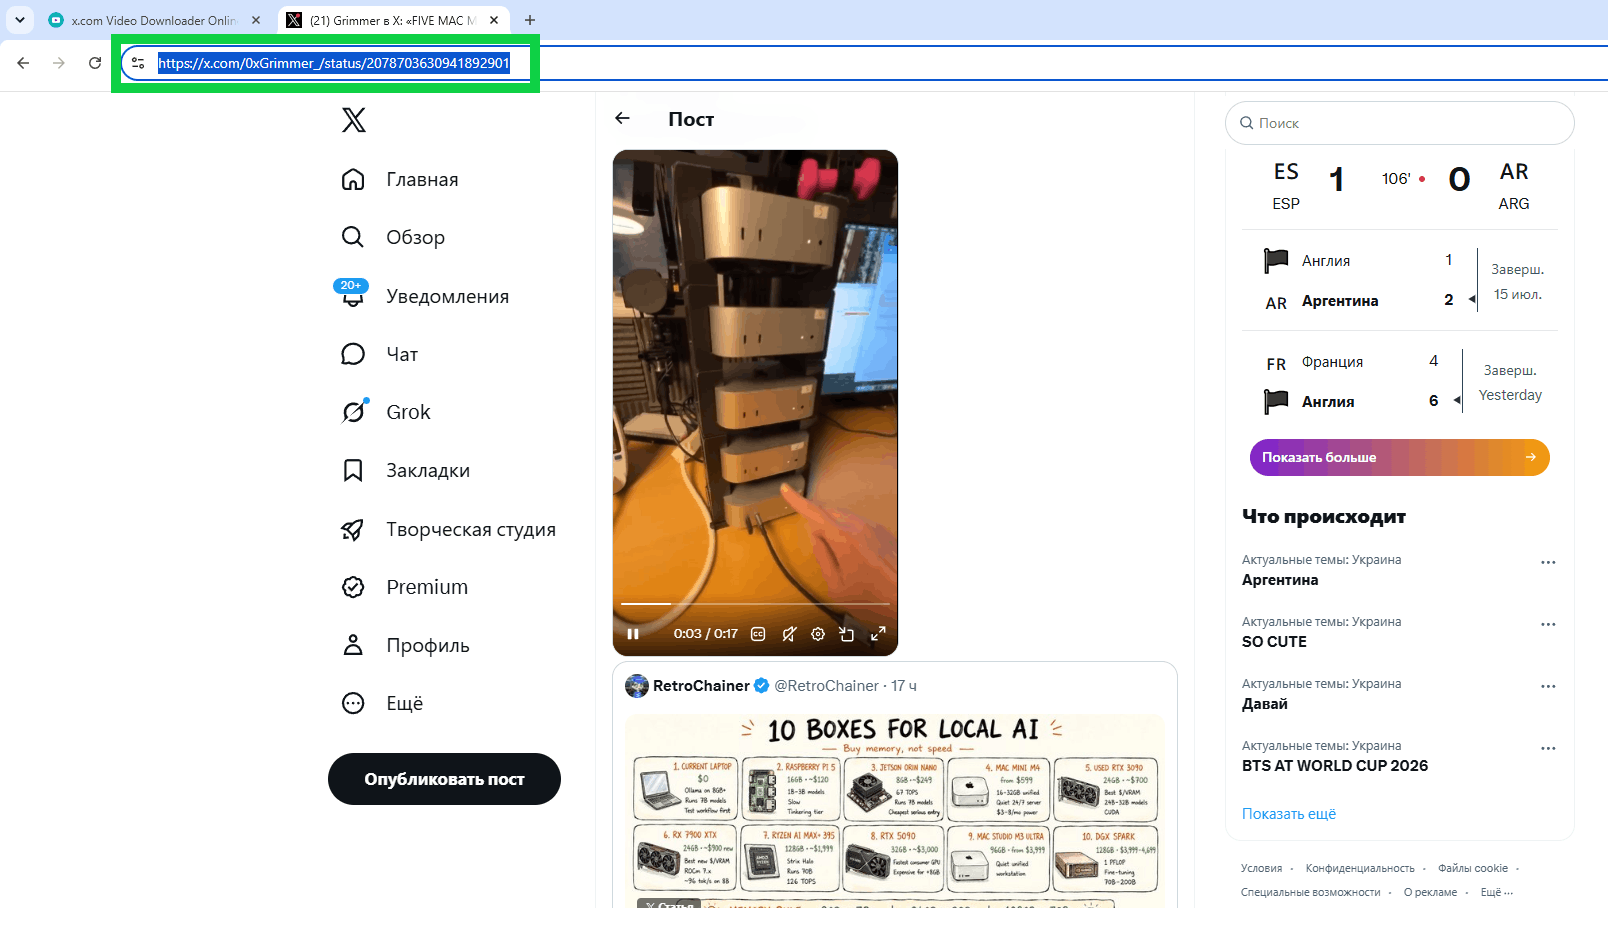Click the Опубликовать пост button
Image resolution: width=1608 pixels, height=929 pixels.
tap(444, 779)
